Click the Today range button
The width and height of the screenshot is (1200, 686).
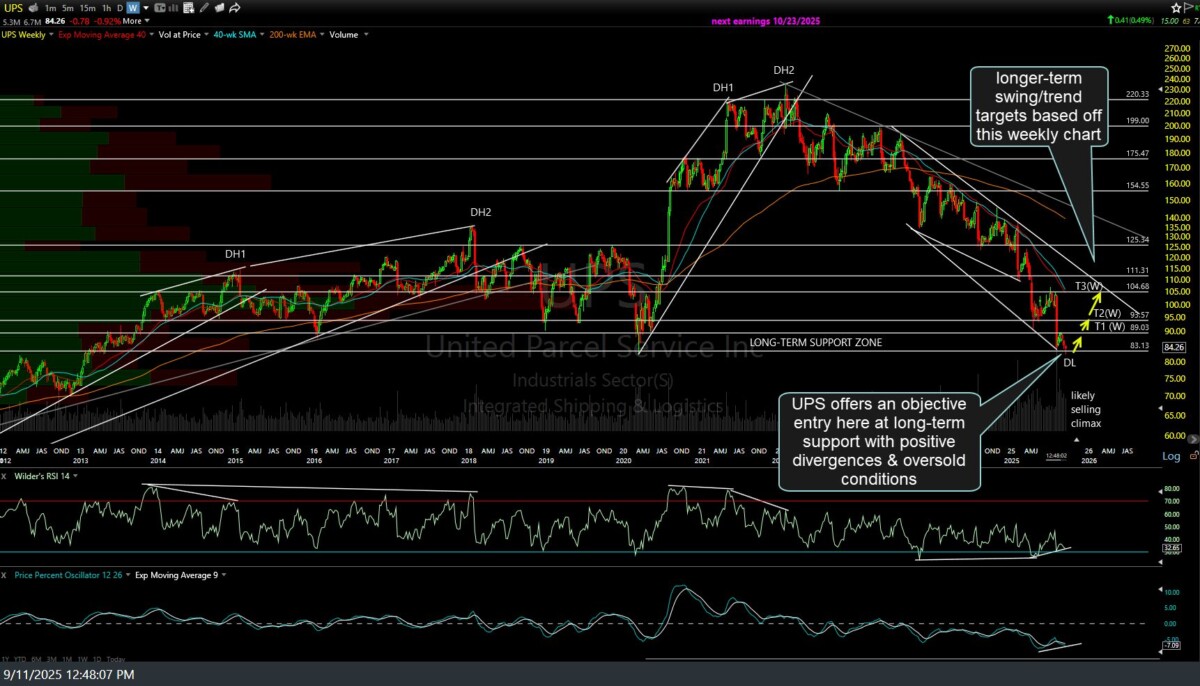(115, 659)
